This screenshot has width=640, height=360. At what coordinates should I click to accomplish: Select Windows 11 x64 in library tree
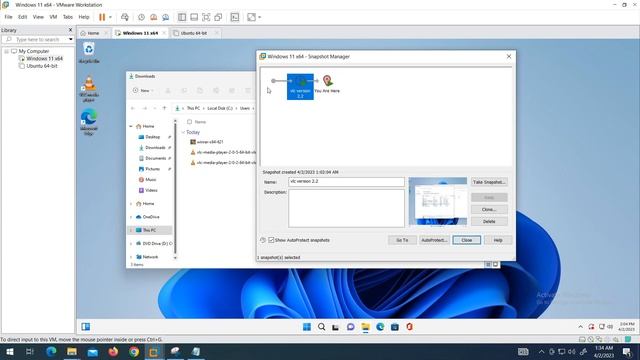[x=44, y=59]
